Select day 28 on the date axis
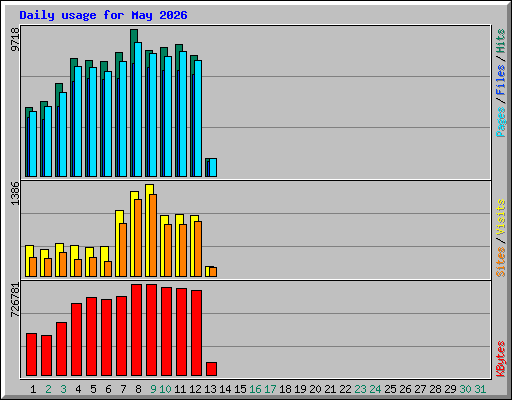The height and width of the screenshot is (400, 512). (x=435, y=389)
